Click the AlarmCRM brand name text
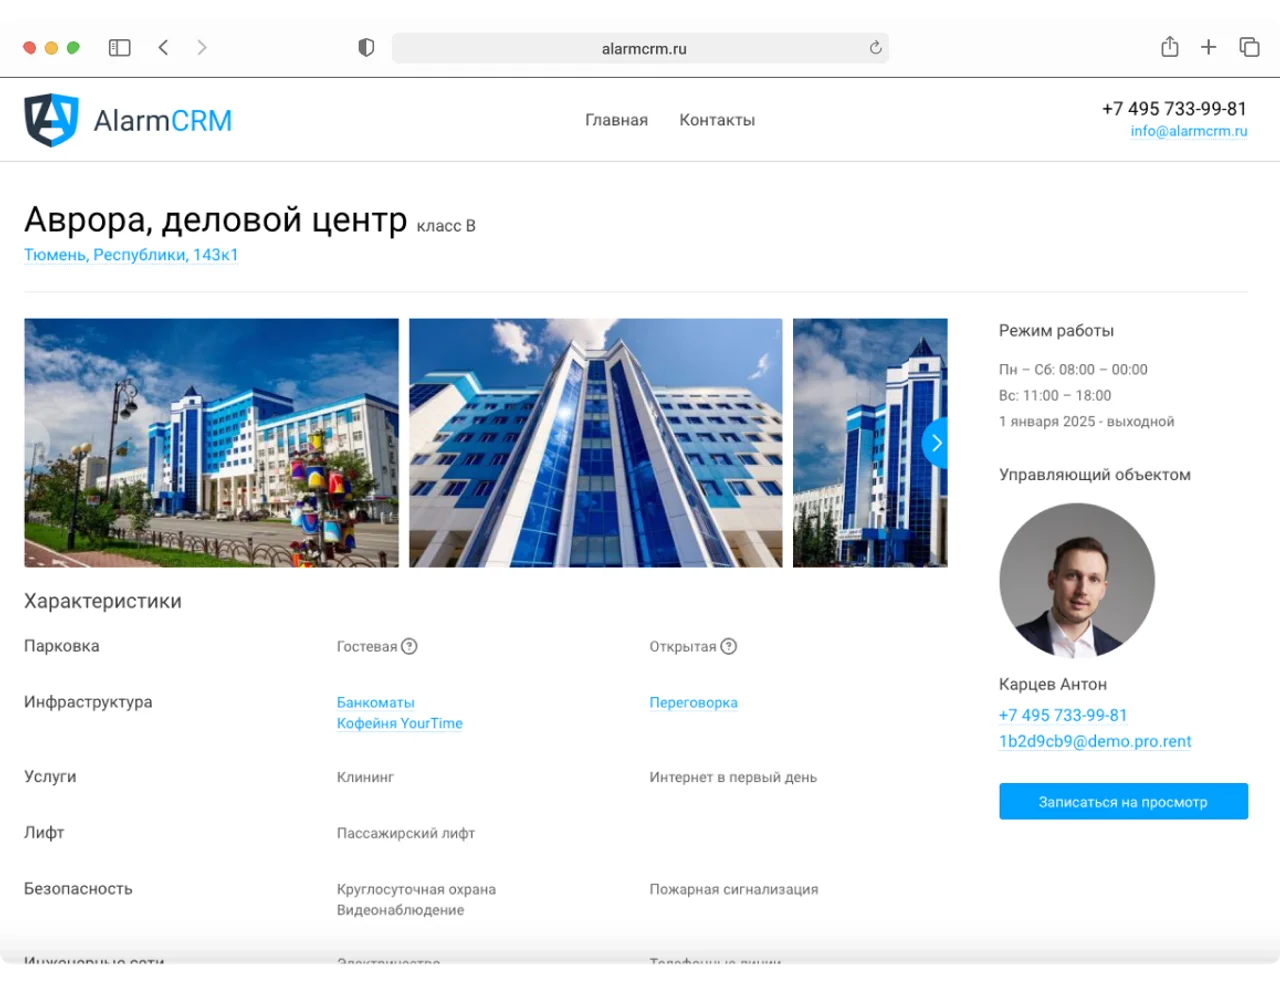 click(163, 121)
